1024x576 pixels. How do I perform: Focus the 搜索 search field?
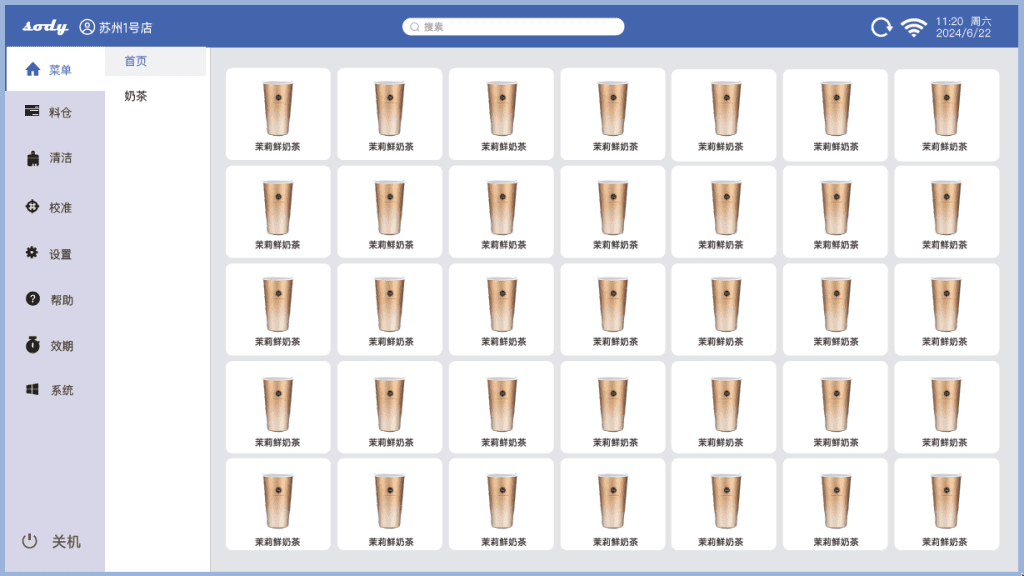520,27
